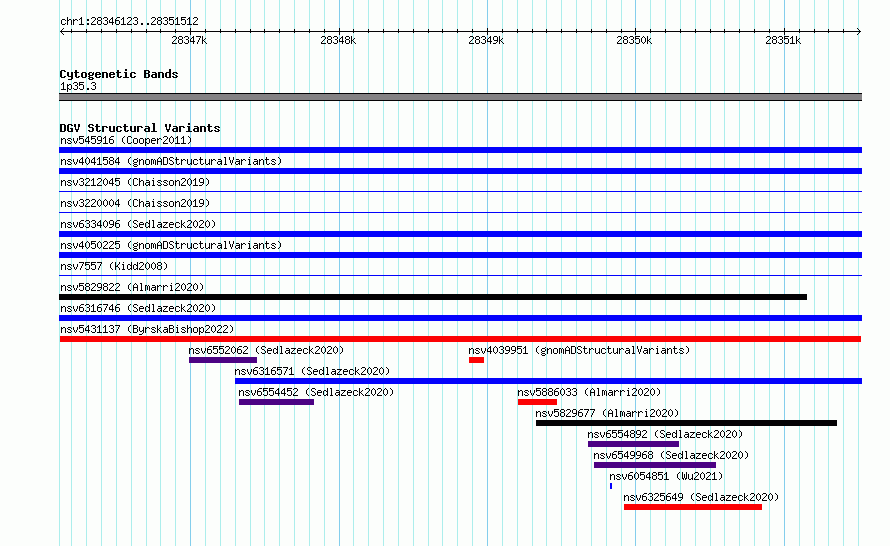Open nsv3212045 (Chaisson2019) variant
Viewport: 890px width, 546px height.
pyautogui.click(x=135, y=182)
